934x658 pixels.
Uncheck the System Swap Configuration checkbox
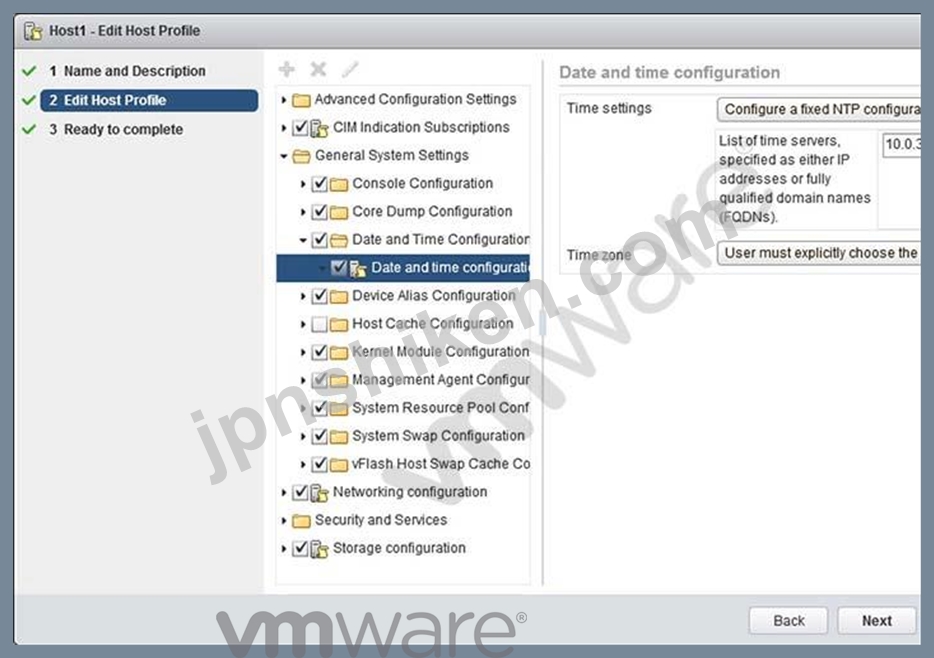[x=320, y=436]
